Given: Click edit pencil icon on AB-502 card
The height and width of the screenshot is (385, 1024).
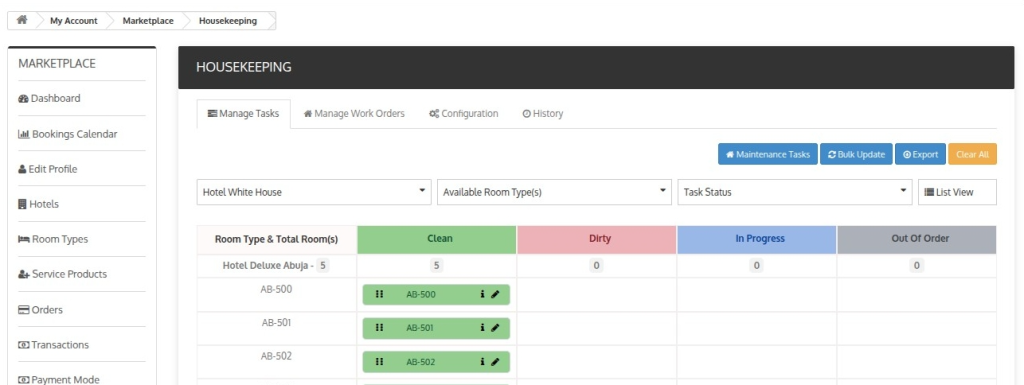Looking at the screenshot, I should (495, 362).
